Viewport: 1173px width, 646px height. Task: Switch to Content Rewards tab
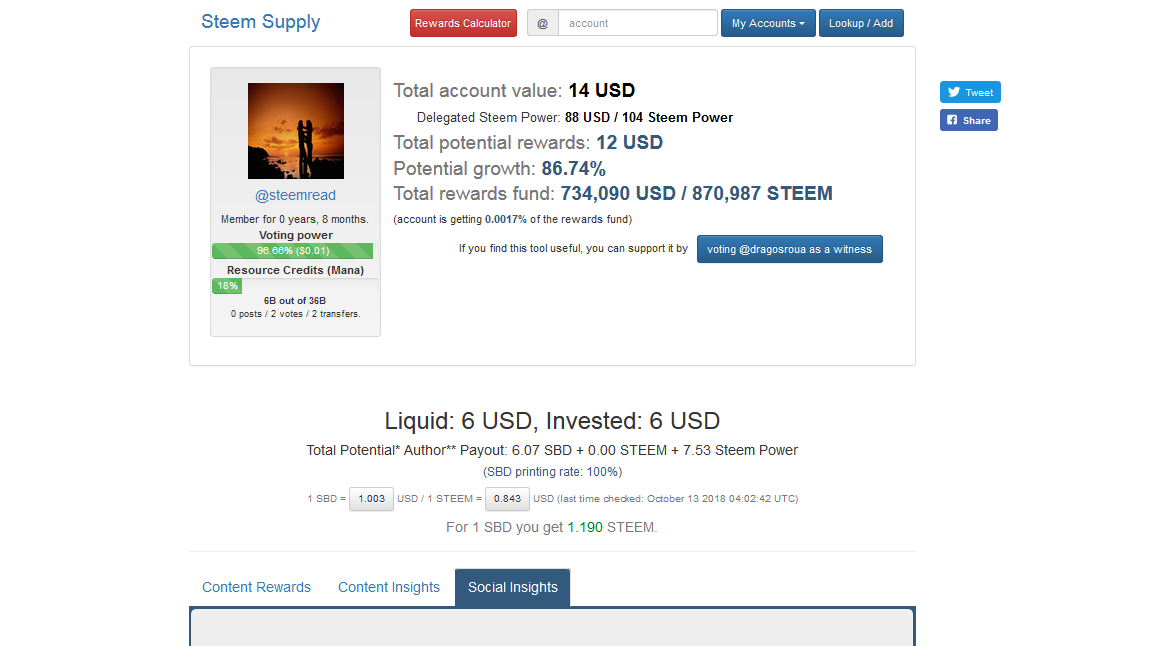[x=257, y=588]
